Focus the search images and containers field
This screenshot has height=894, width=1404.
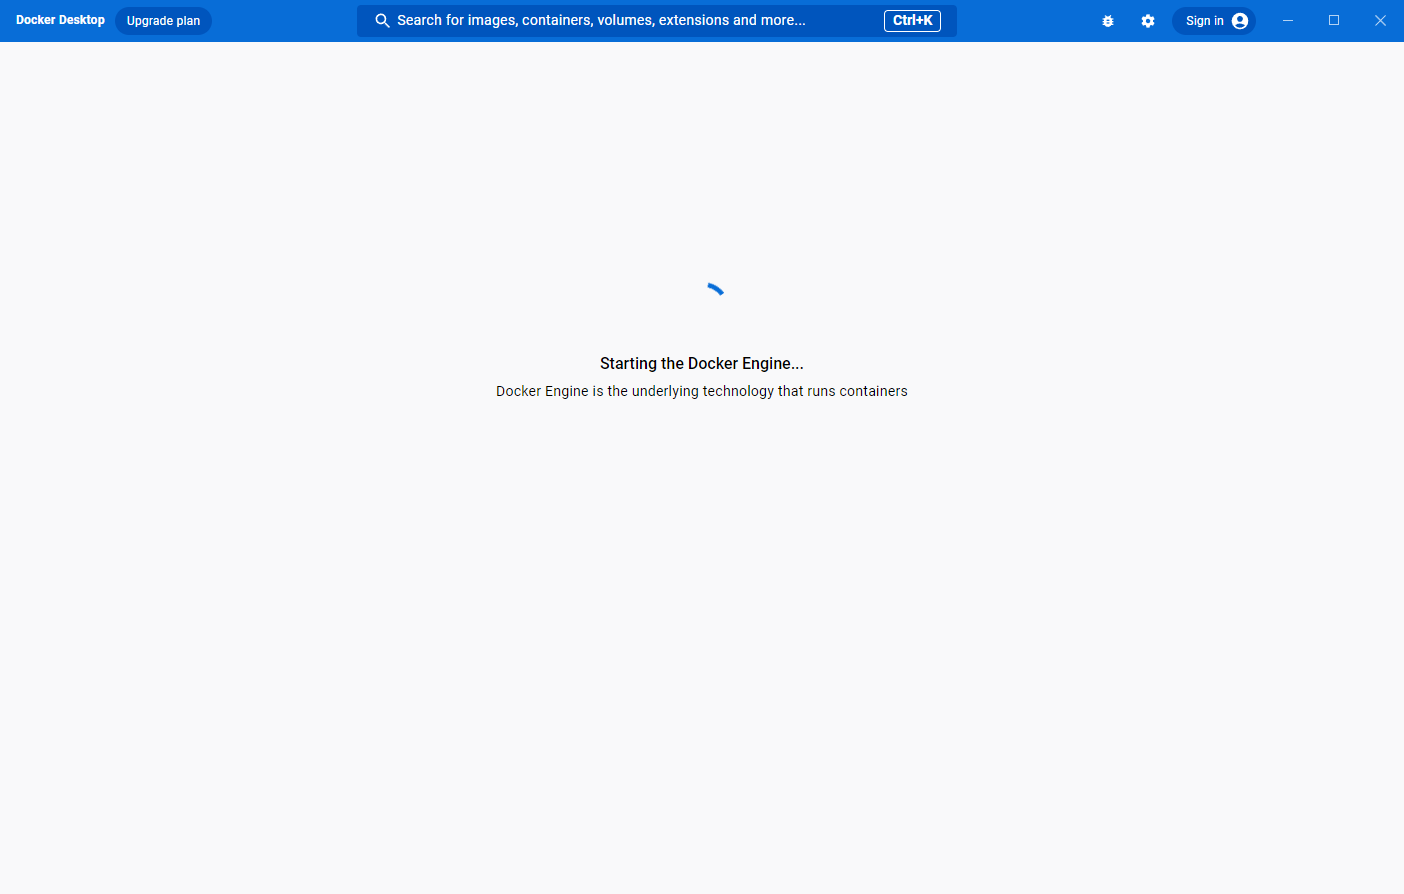pos(657,21)
